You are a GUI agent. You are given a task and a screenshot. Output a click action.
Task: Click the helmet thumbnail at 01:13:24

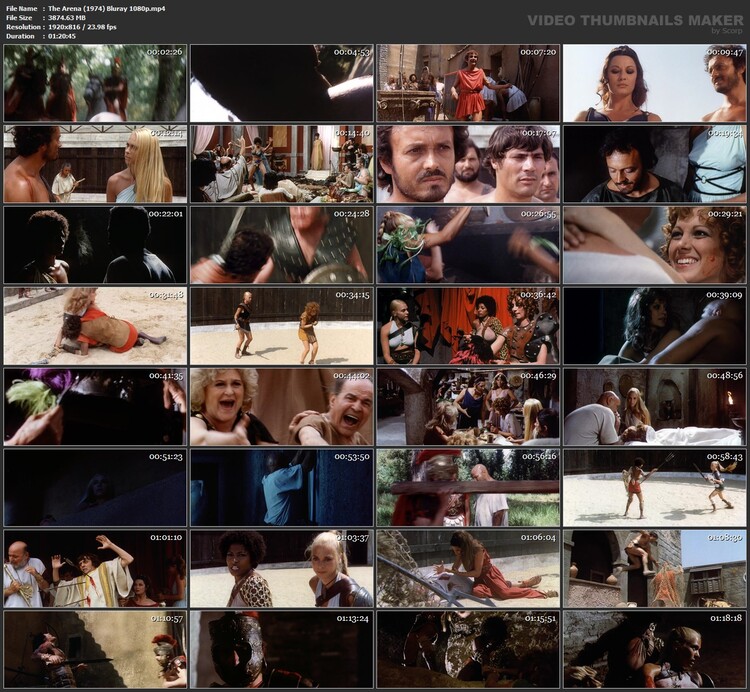281,650
